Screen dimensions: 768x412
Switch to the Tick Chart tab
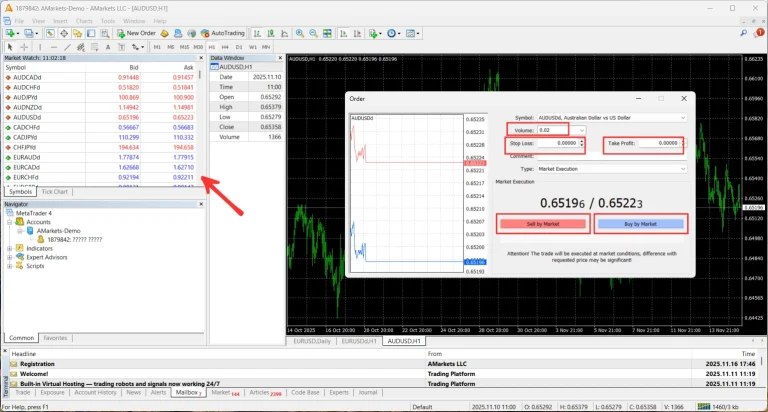click(x=54, y=192)
